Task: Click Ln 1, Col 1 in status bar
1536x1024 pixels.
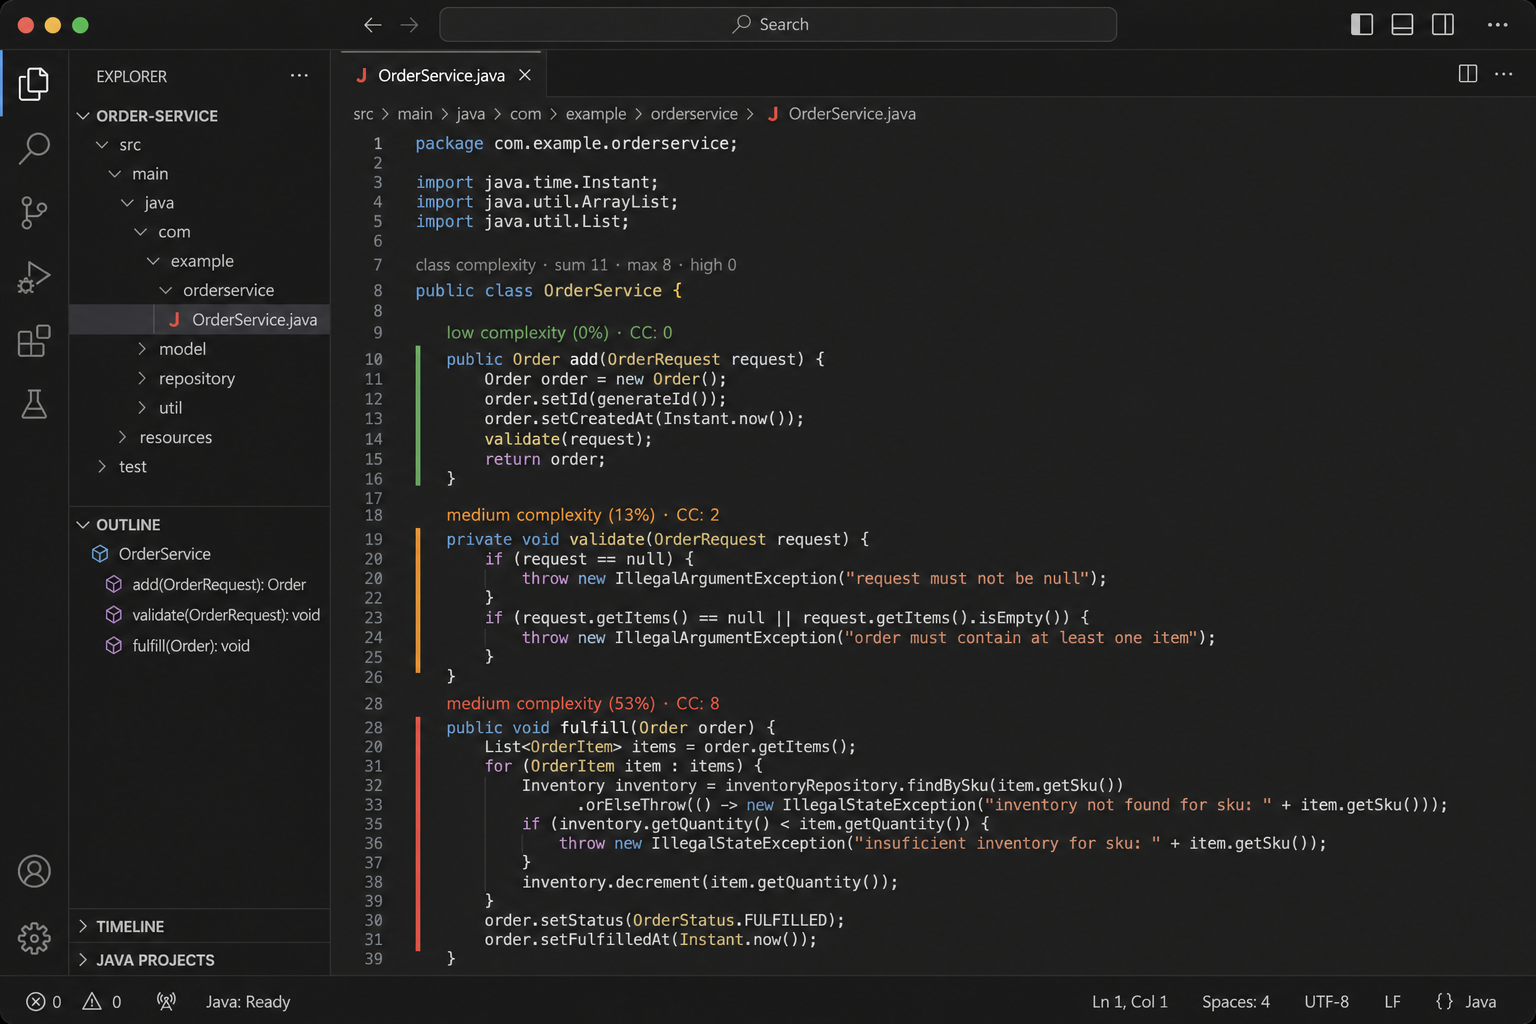Action: [1130, 1001]
